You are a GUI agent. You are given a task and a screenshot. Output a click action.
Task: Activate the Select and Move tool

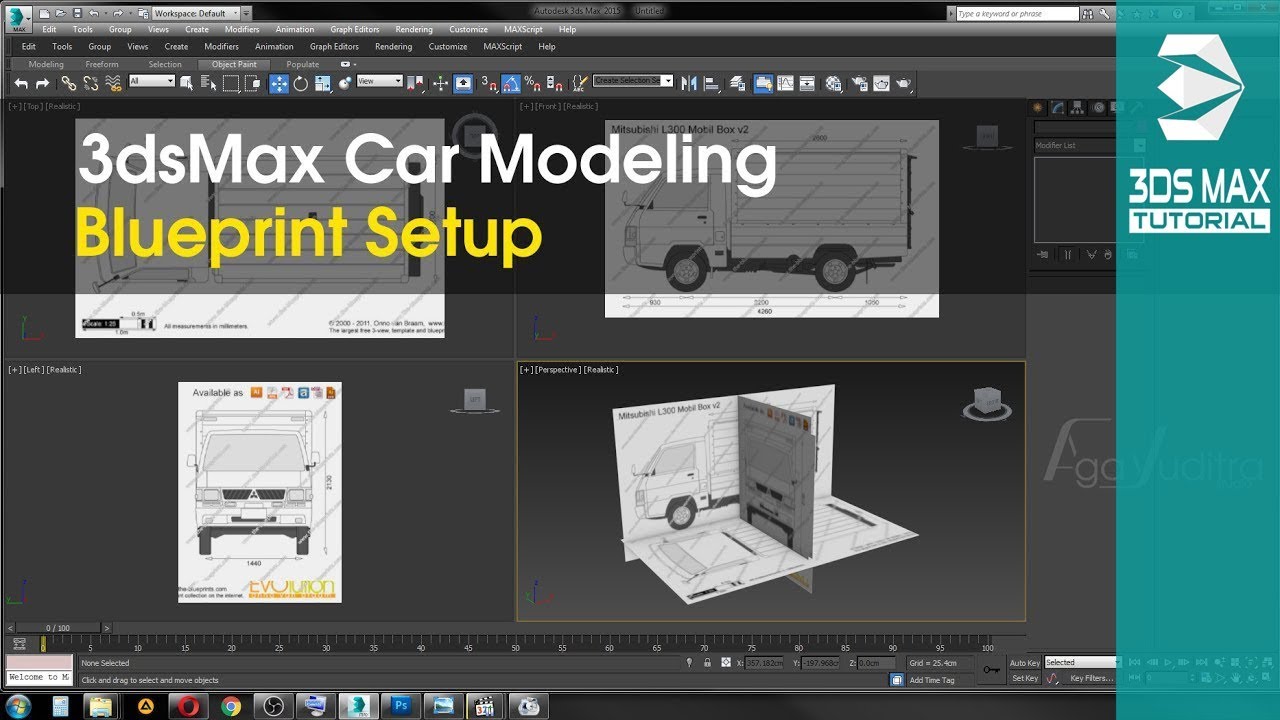pos(279,84)
